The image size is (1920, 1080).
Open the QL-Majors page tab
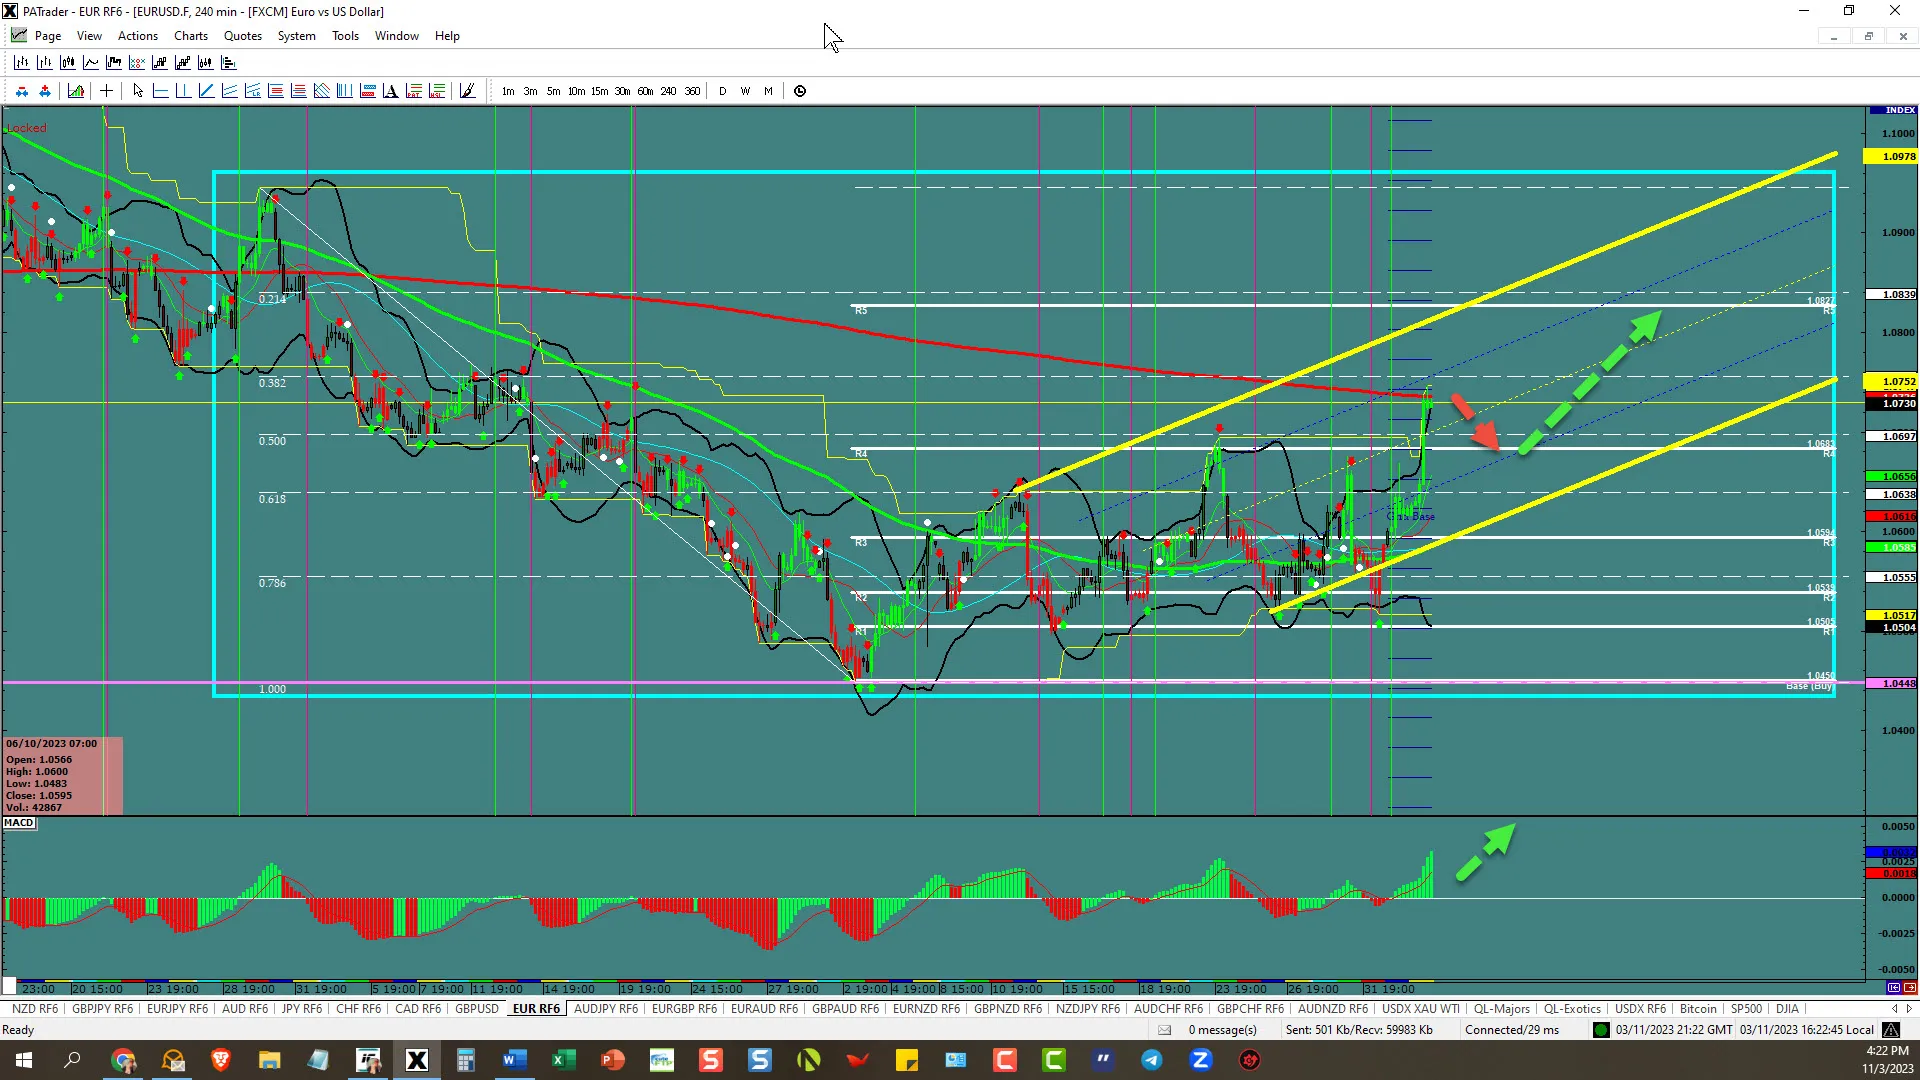pyautogui.click(x=1501, y=1009)
